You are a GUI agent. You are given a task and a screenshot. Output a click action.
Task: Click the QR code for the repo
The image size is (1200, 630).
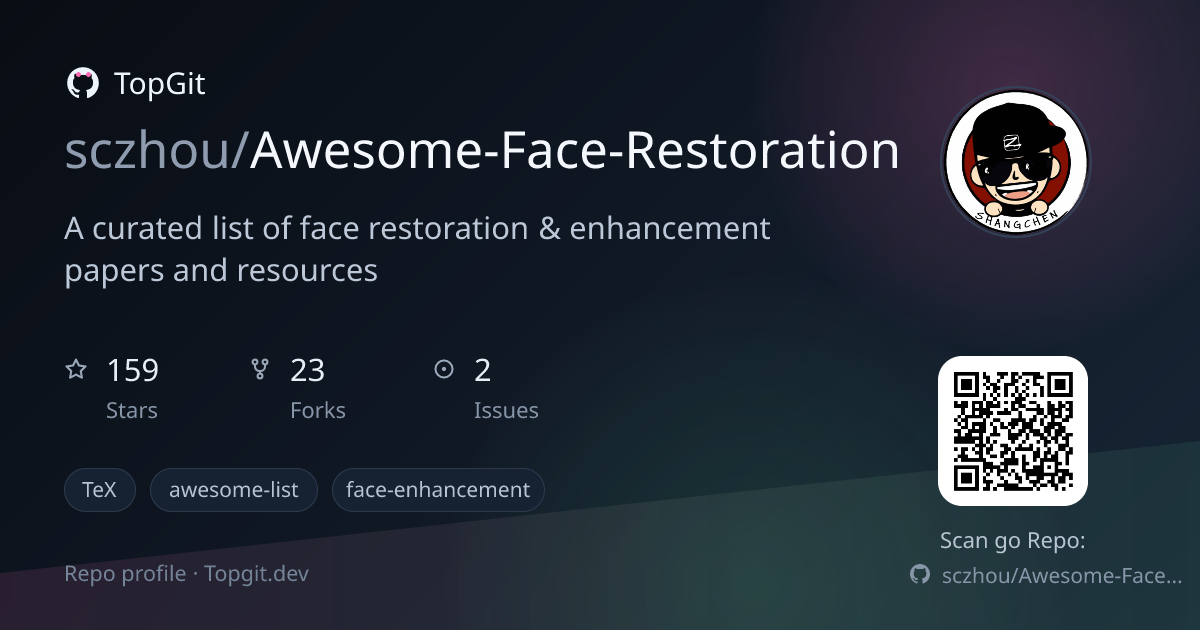1013,431
